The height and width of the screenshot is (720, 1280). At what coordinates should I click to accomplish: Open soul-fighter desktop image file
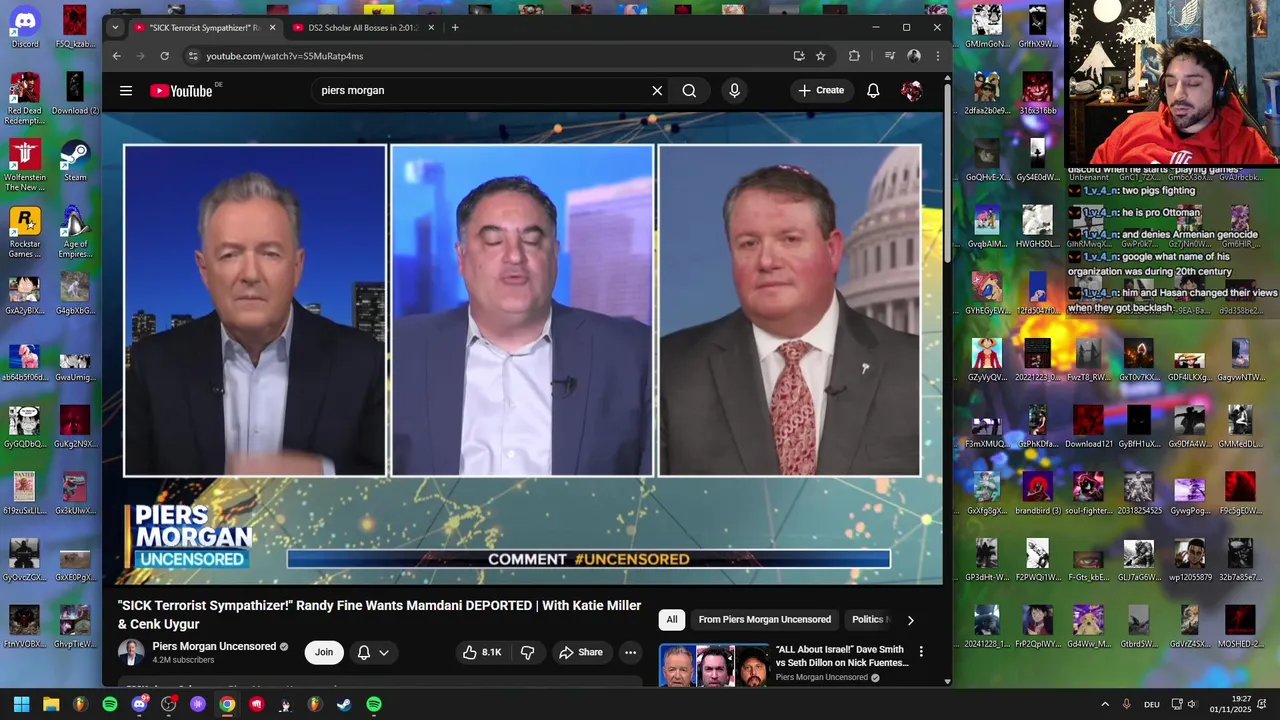pyautogui.click(x=1088, y=493)
